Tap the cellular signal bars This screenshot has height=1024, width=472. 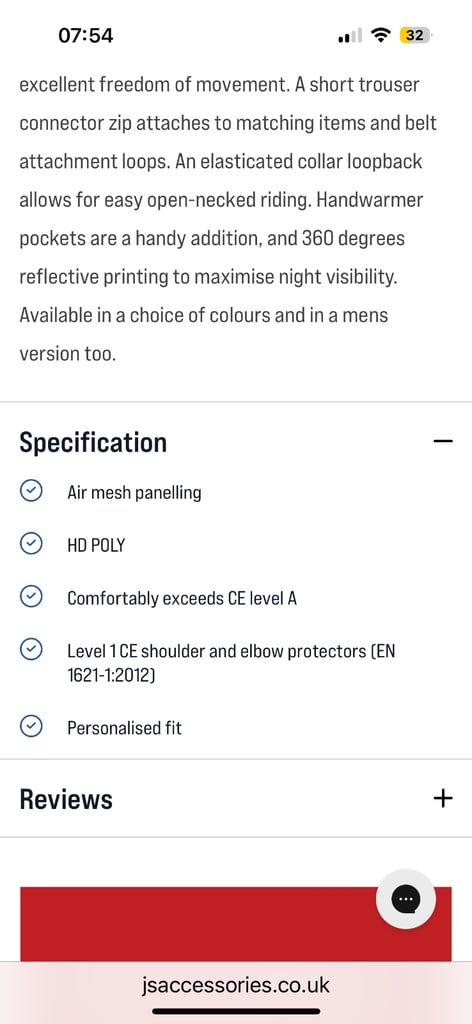[x=350, y=36]
